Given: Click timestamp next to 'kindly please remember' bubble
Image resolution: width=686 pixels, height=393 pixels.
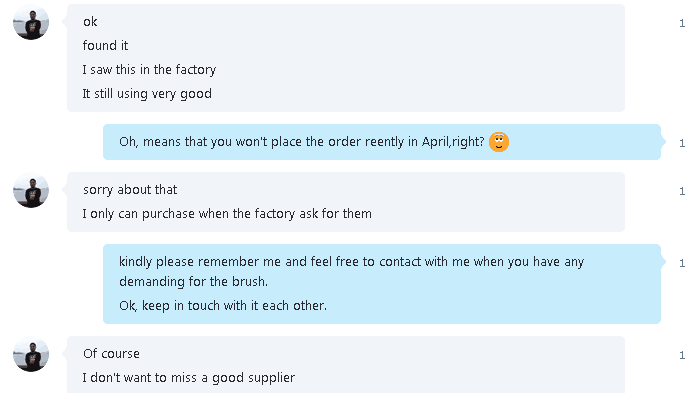Looking at the screenshot, I should (682, 263).
